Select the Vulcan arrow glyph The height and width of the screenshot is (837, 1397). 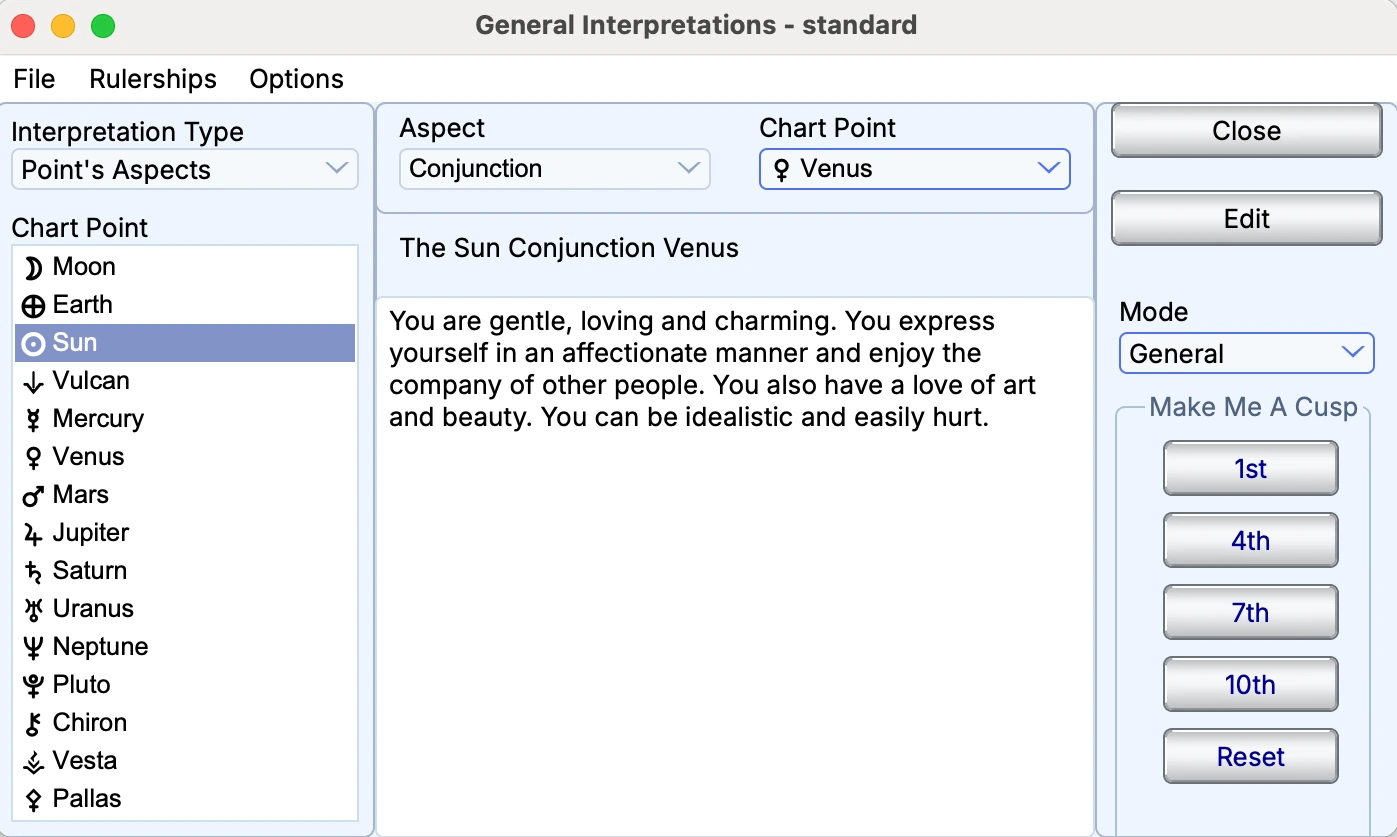click(34, 381)
